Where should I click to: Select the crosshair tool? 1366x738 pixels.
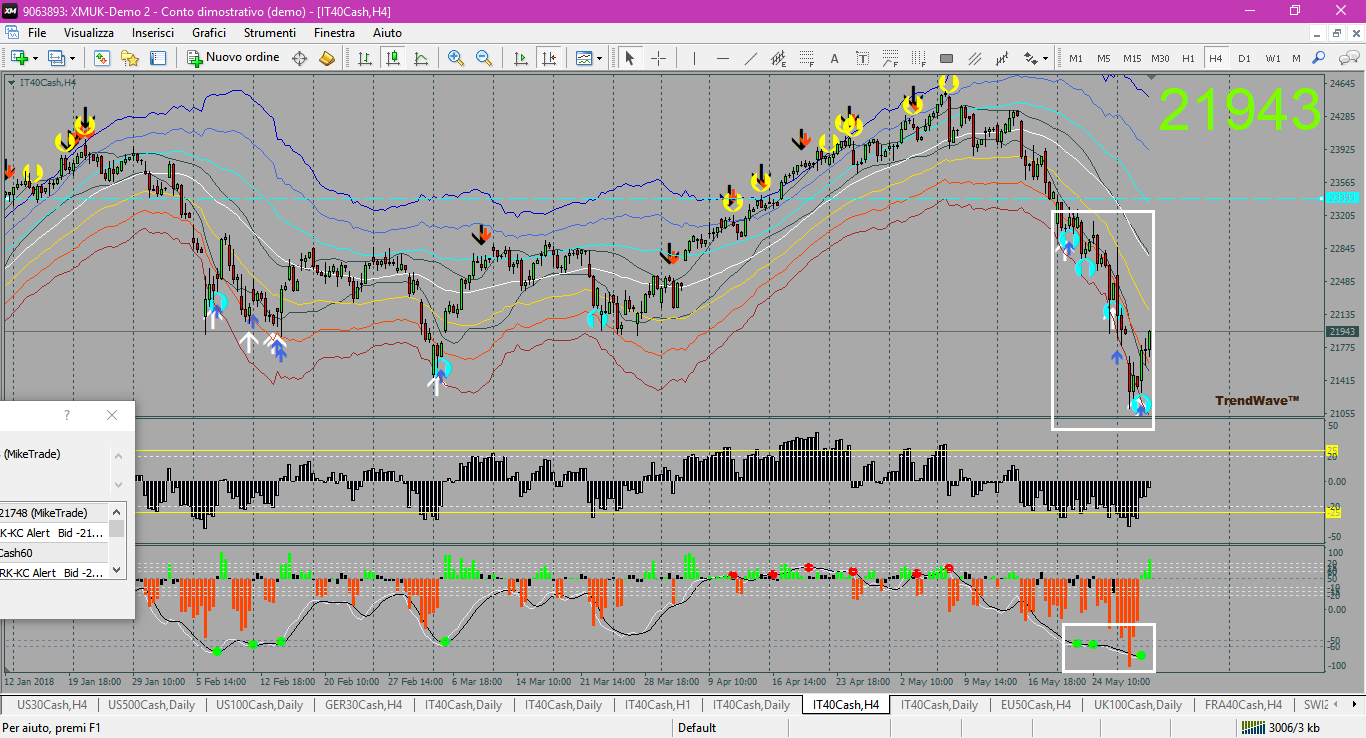[x=658, y=58]
